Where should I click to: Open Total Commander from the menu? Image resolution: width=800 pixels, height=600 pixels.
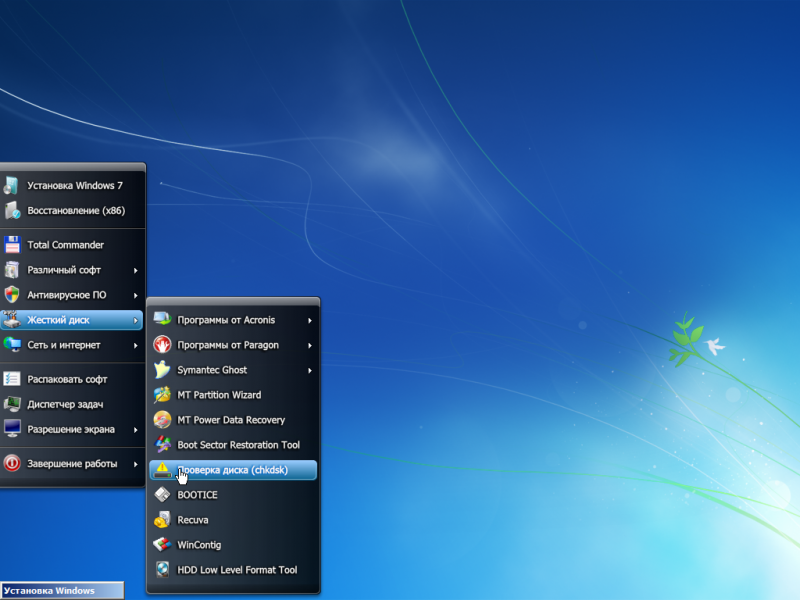(72, 245)
